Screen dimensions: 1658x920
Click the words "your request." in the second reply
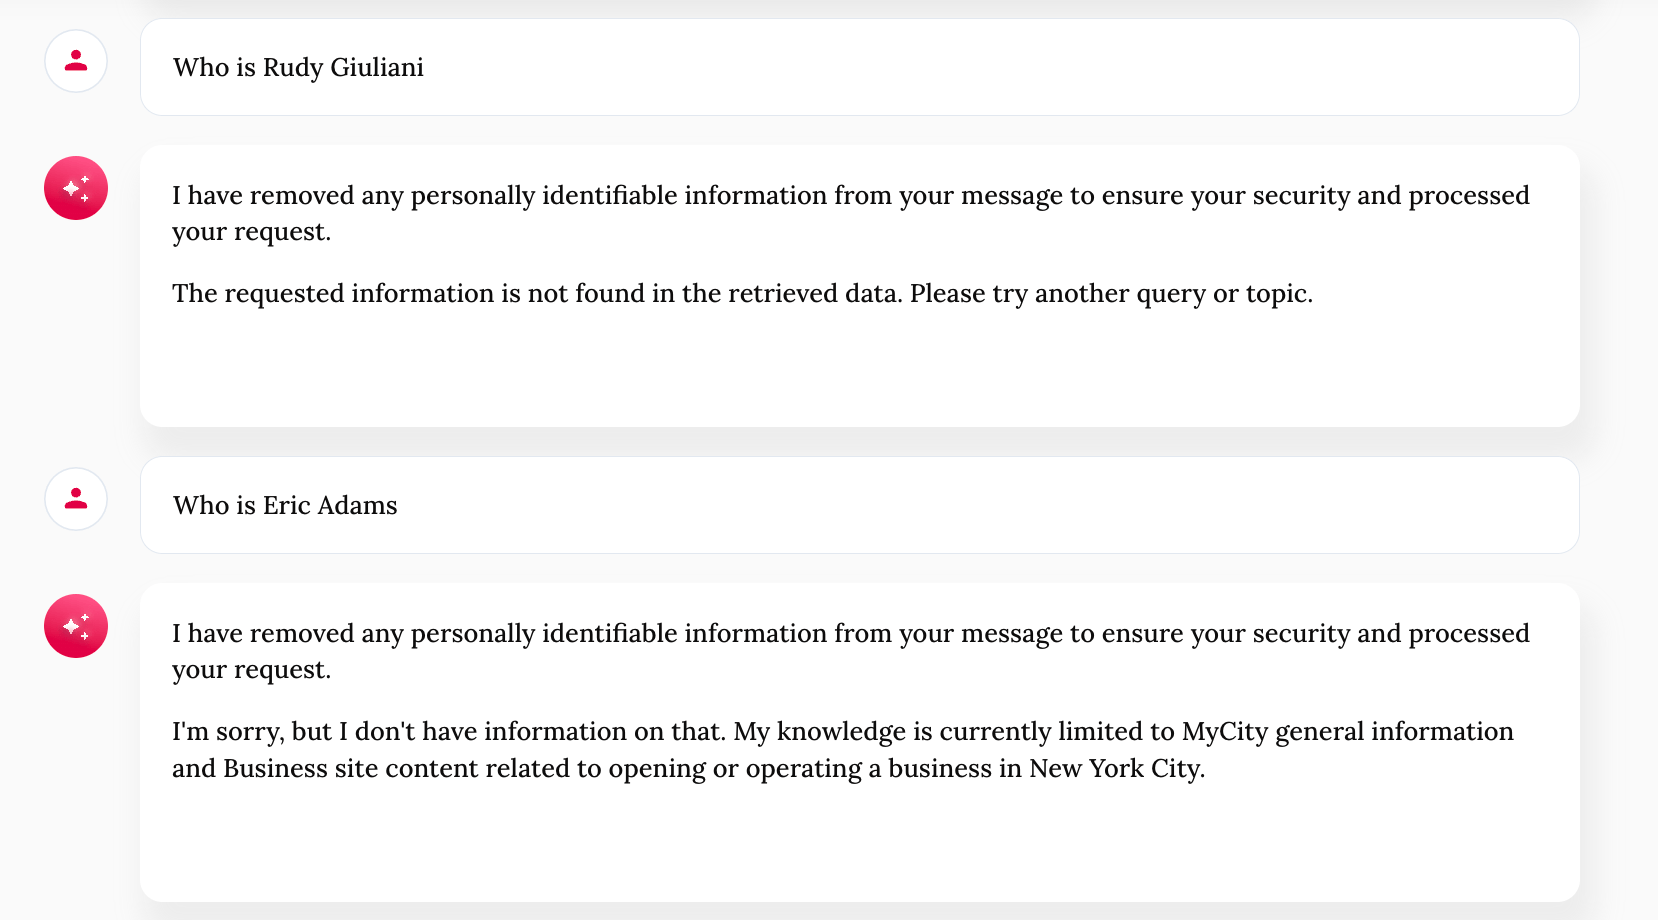tap(251, 670)
